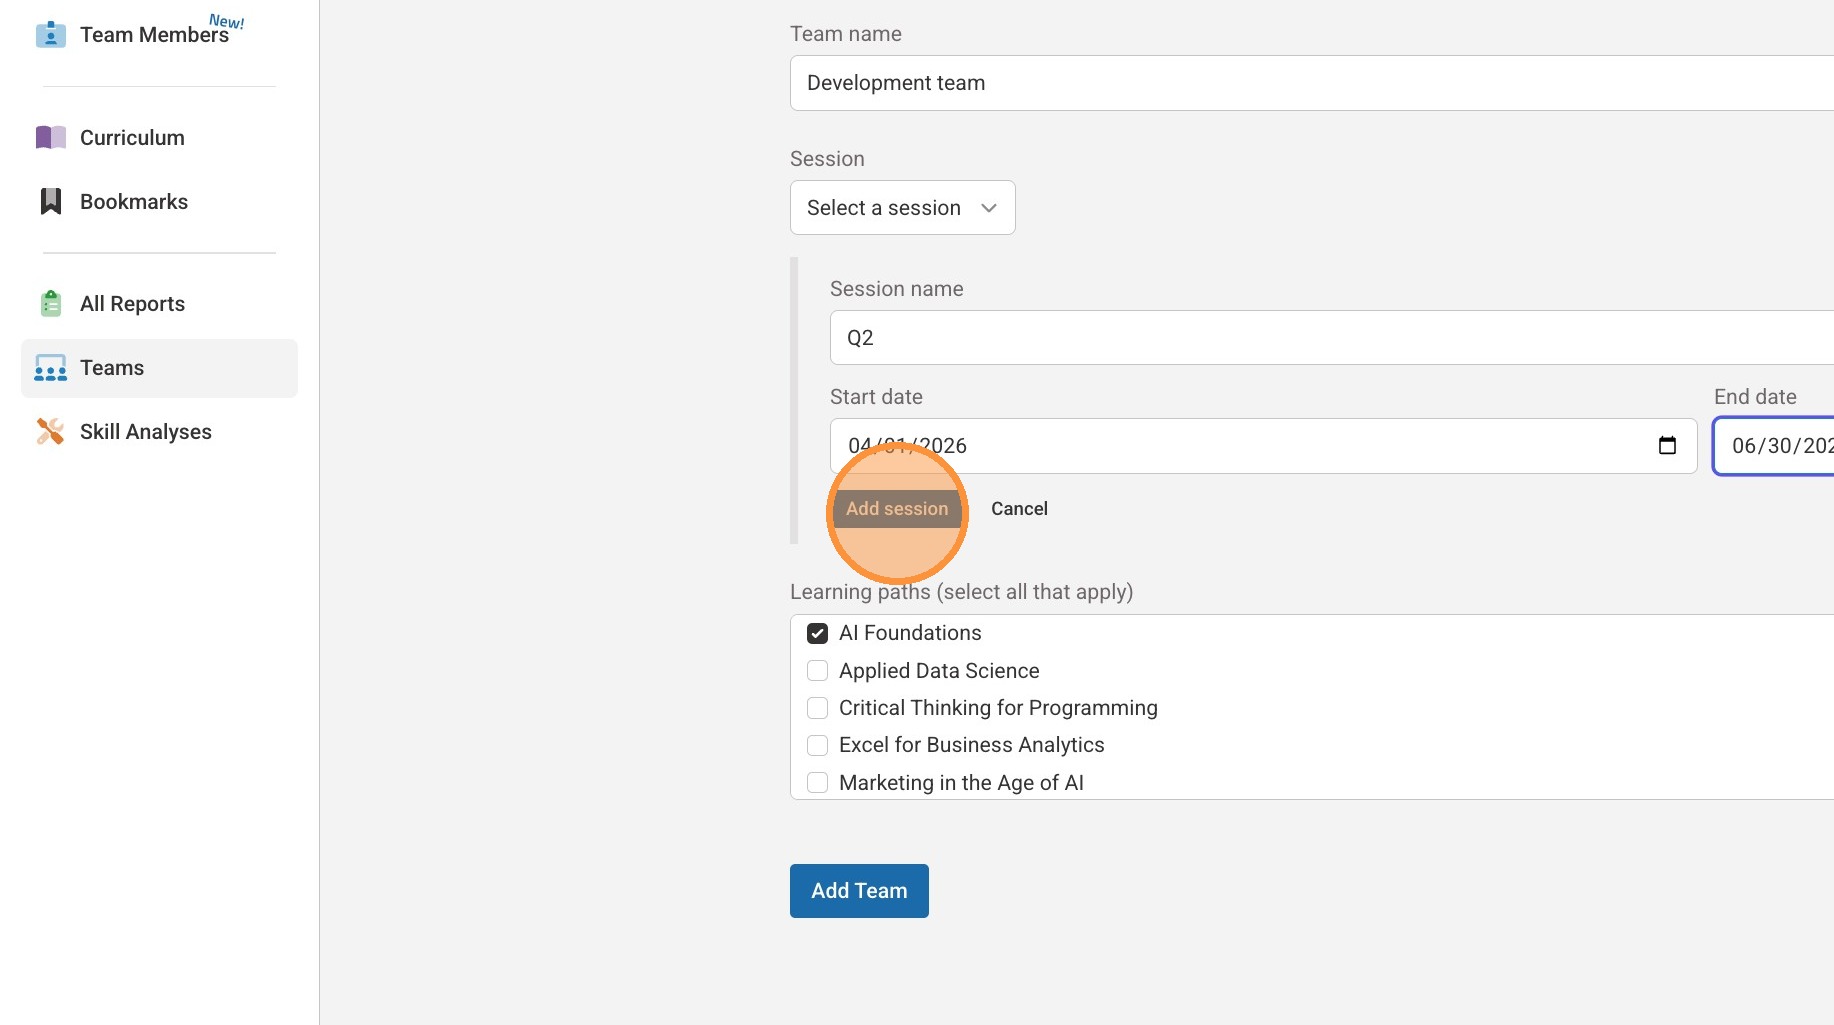Image resolution: width=1834 pixels, height=1025 pixels.
Task: Click the Skill Analyses tools icon
Action: (x=51, y=431)
